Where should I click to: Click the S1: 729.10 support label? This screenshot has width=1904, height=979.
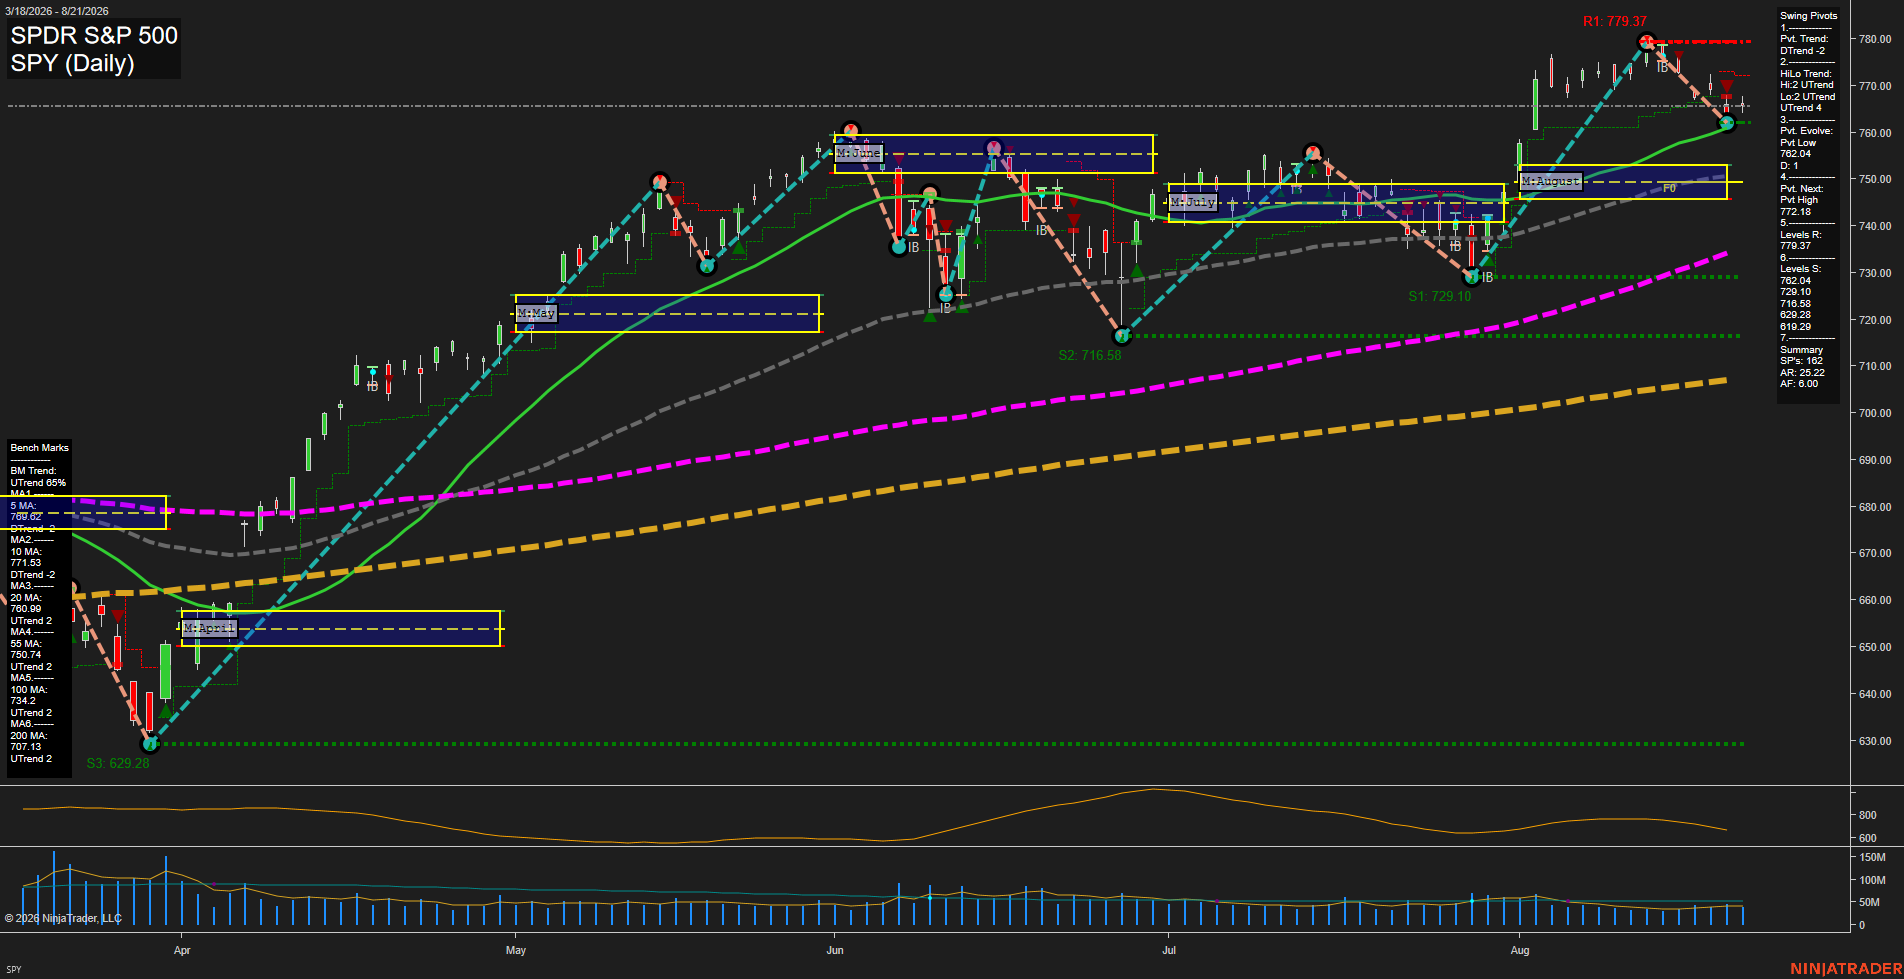tap(1439, 296)
